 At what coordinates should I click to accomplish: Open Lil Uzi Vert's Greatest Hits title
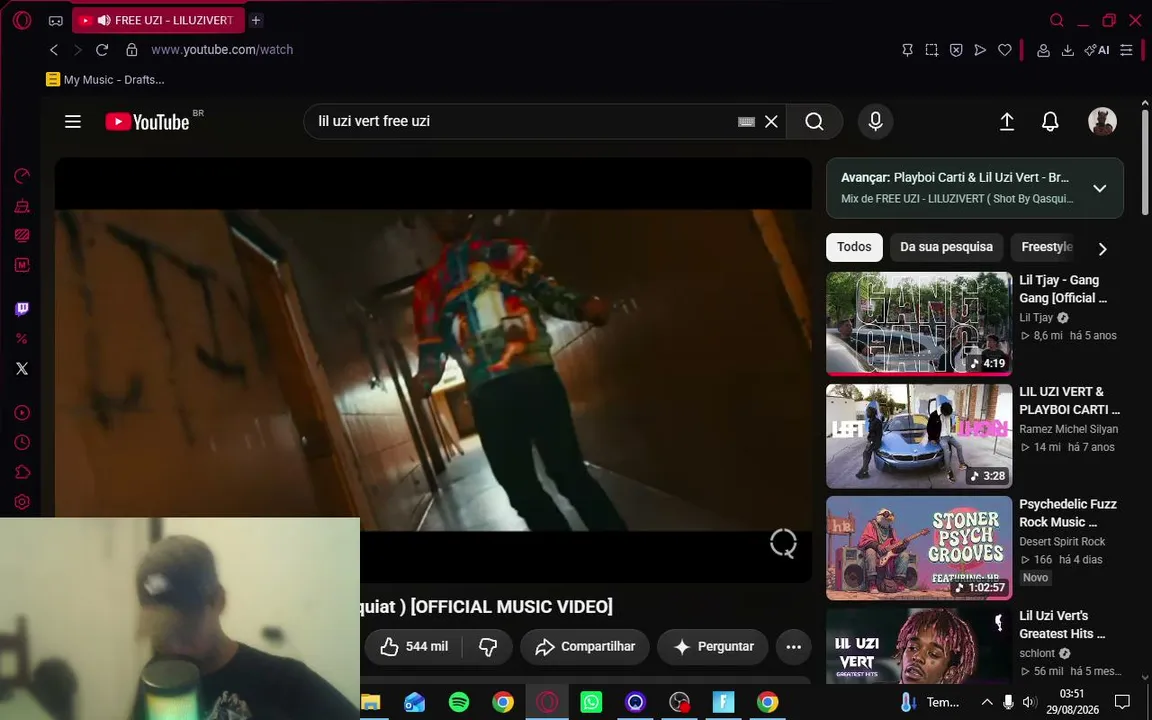click(x=1062, y=624)
